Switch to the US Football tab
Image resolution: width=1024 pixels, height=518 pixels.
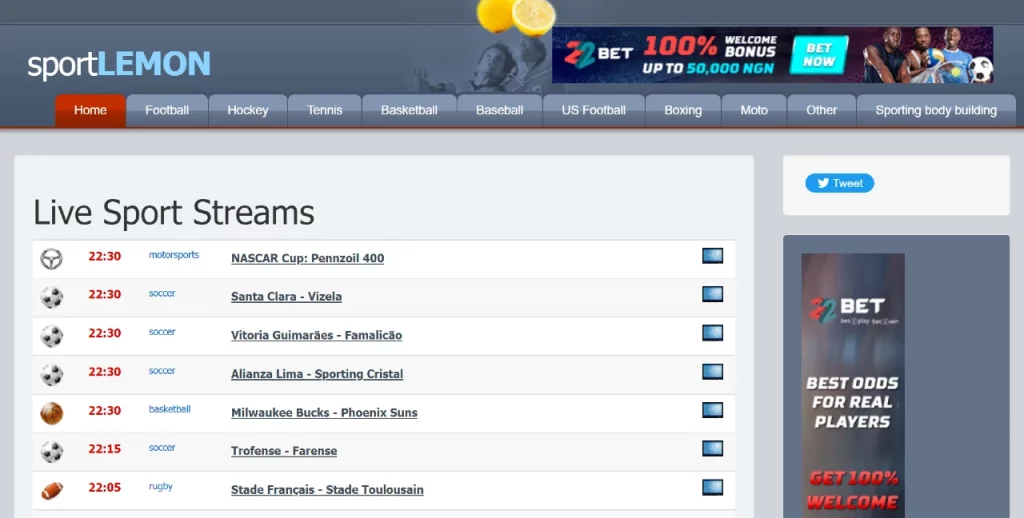(x=594, y=110)
